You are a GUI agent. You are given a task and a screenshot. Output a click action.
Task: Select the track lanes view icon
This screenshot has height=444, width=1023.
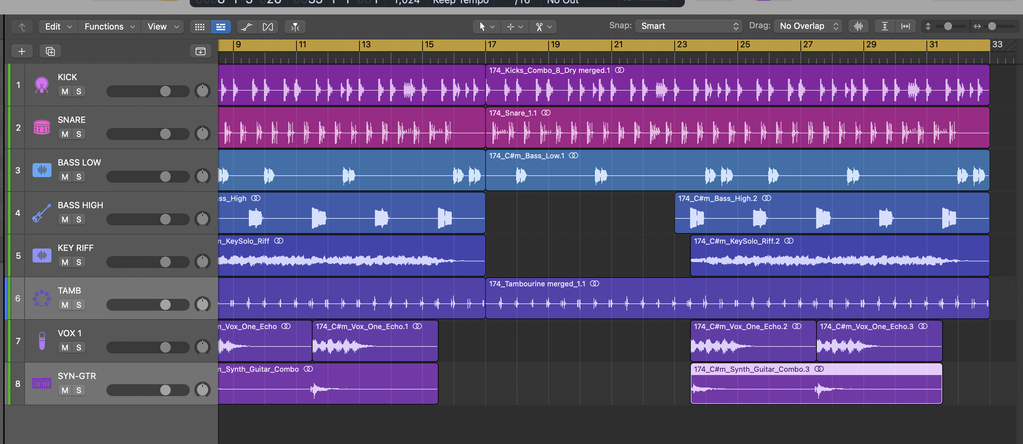(x=221, y=27)
